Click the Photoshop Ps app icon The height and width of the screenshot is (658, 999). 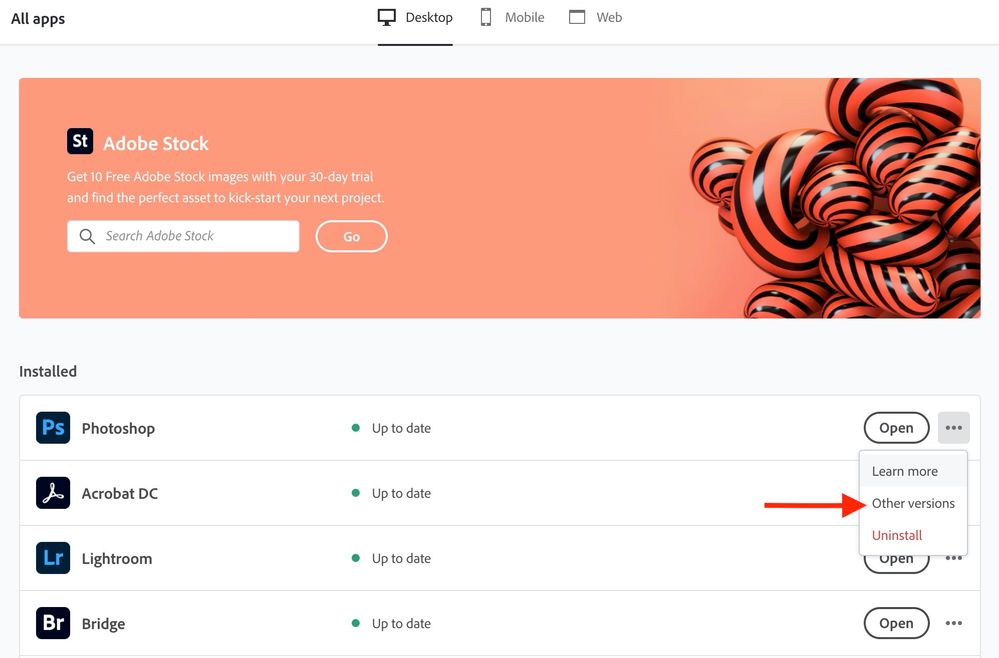[53, 427]
